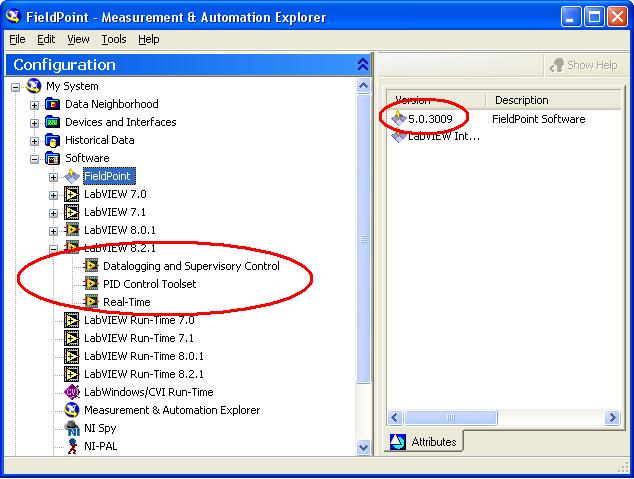
Task: Collapse the Configuration panel with double chevron
Action: (363, 65)
